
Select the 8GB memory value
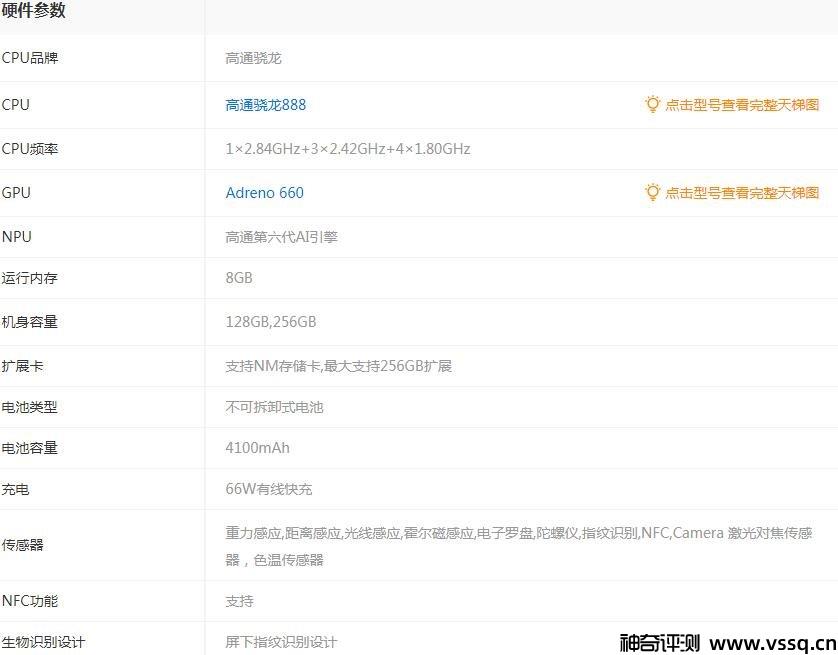click(239, 278)
